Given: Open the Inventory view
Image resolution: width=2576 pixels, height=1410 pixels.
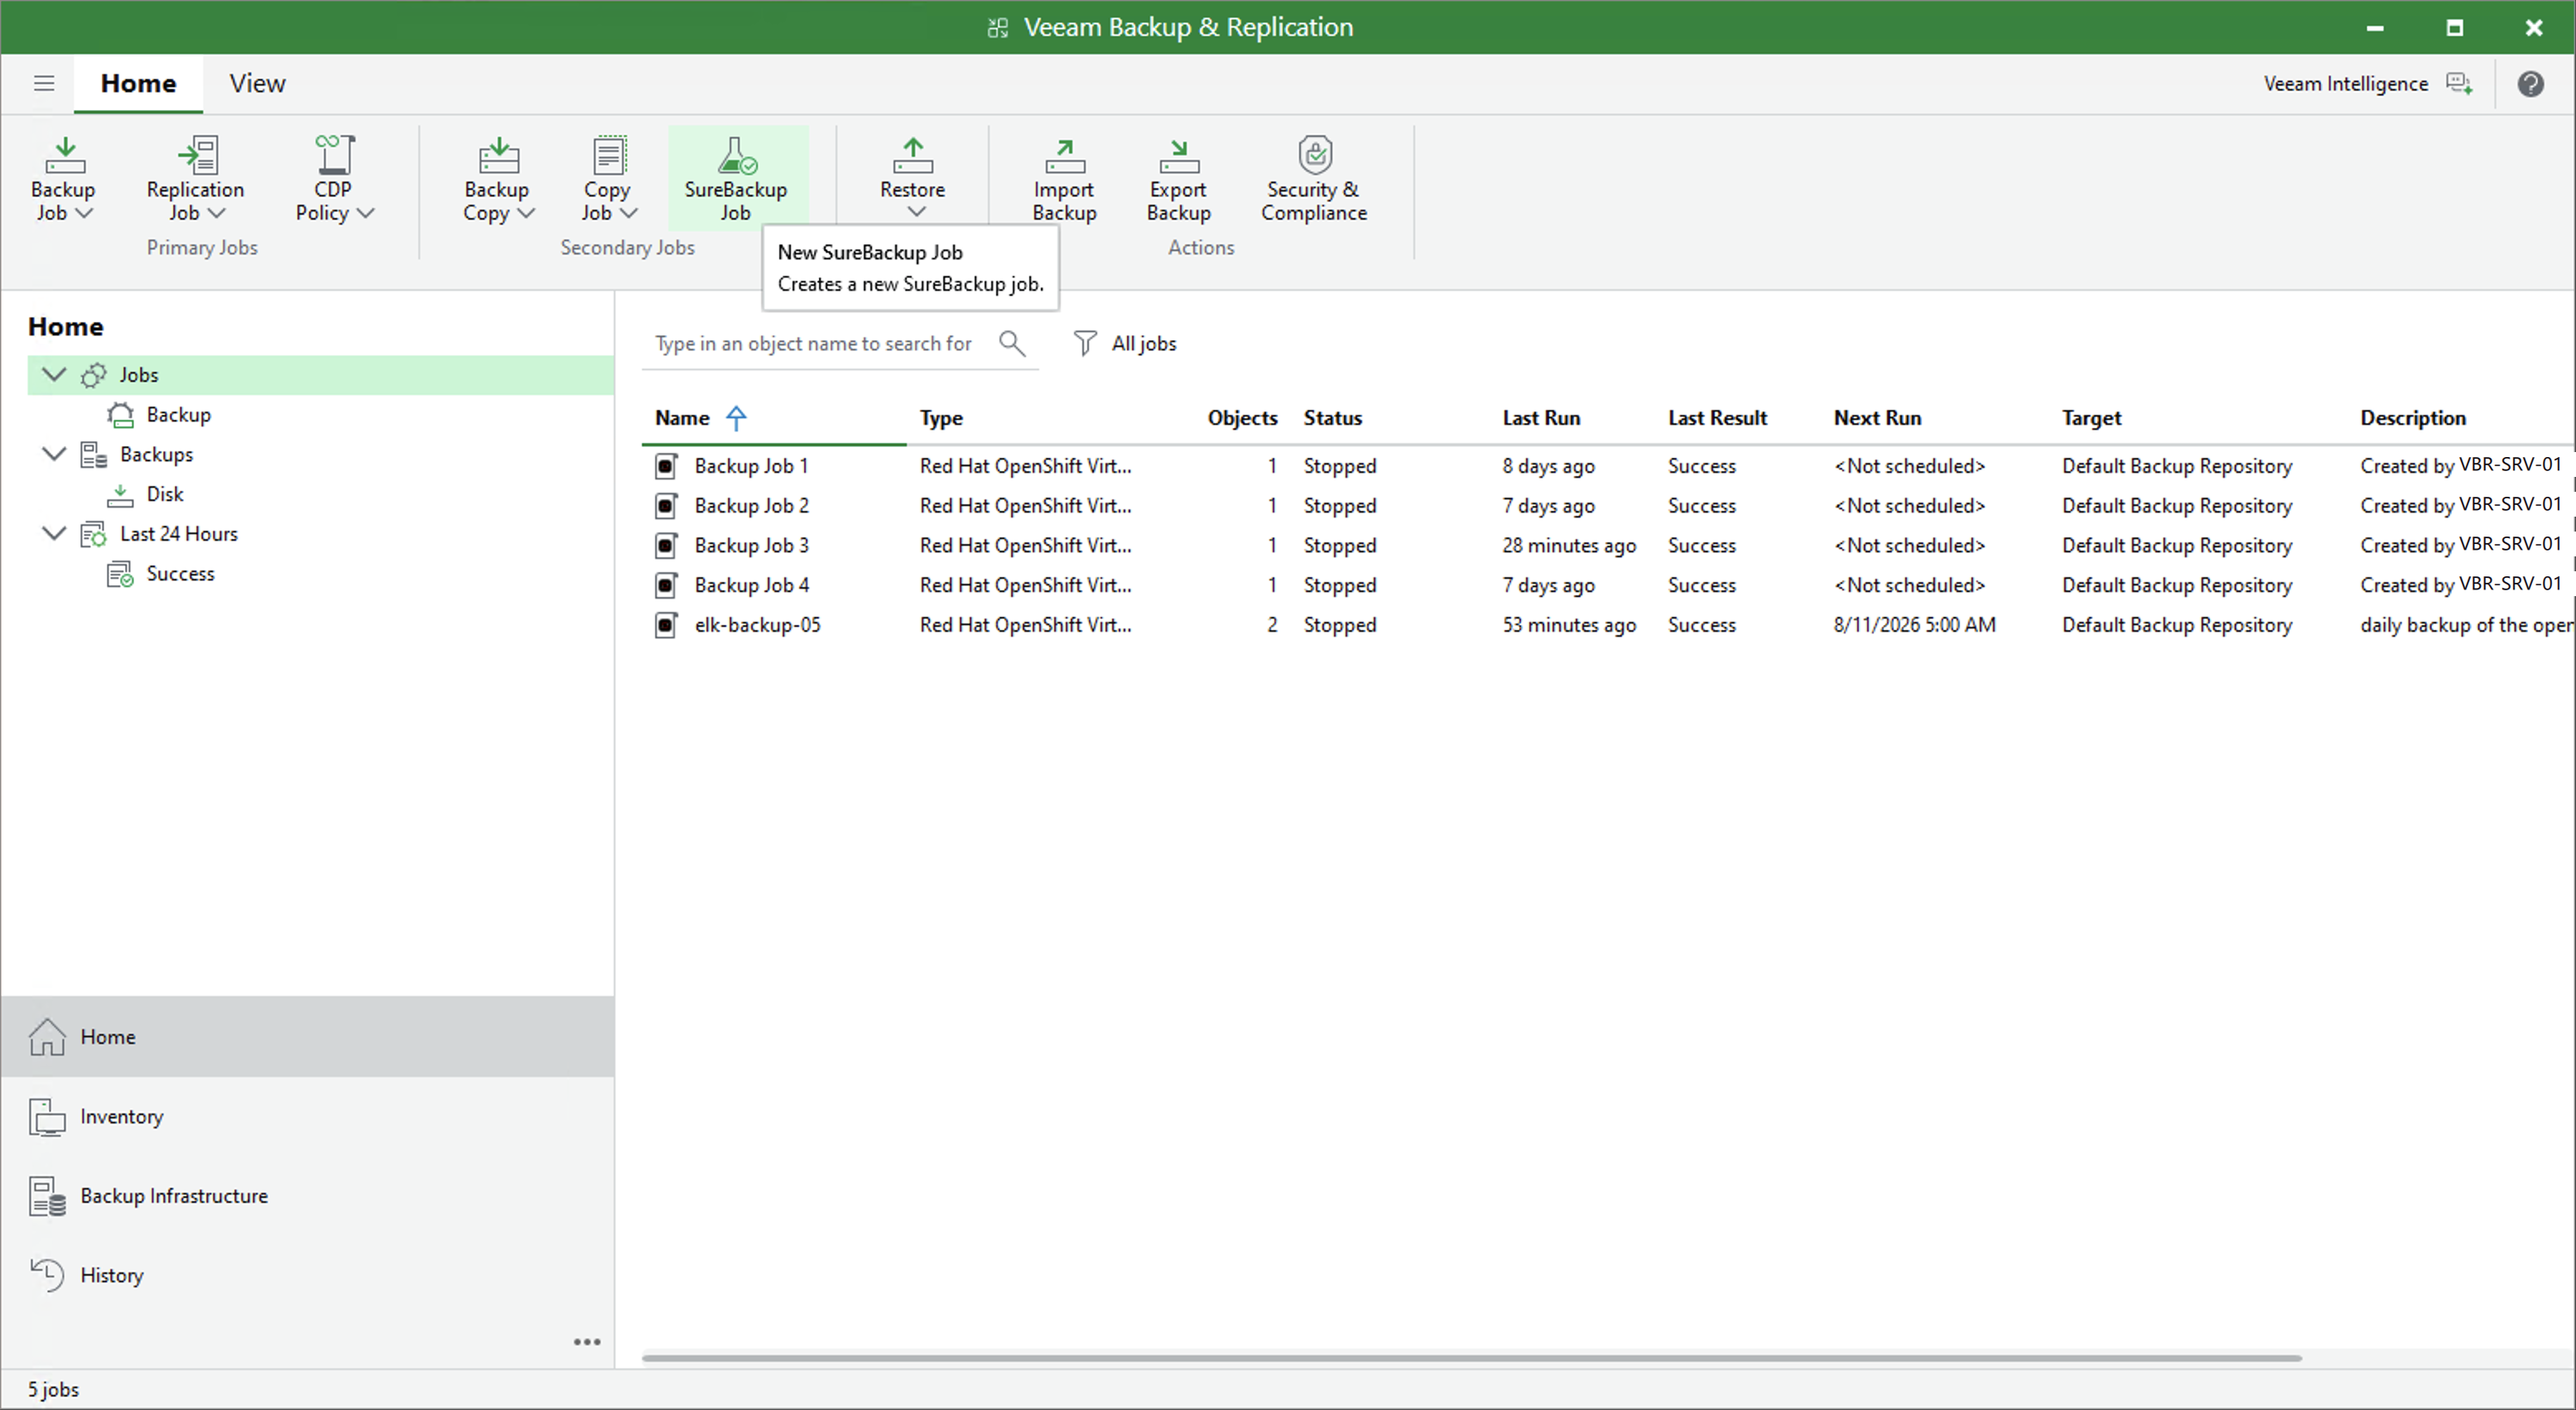Looking at the screenshot, I should pos(307,1117).
